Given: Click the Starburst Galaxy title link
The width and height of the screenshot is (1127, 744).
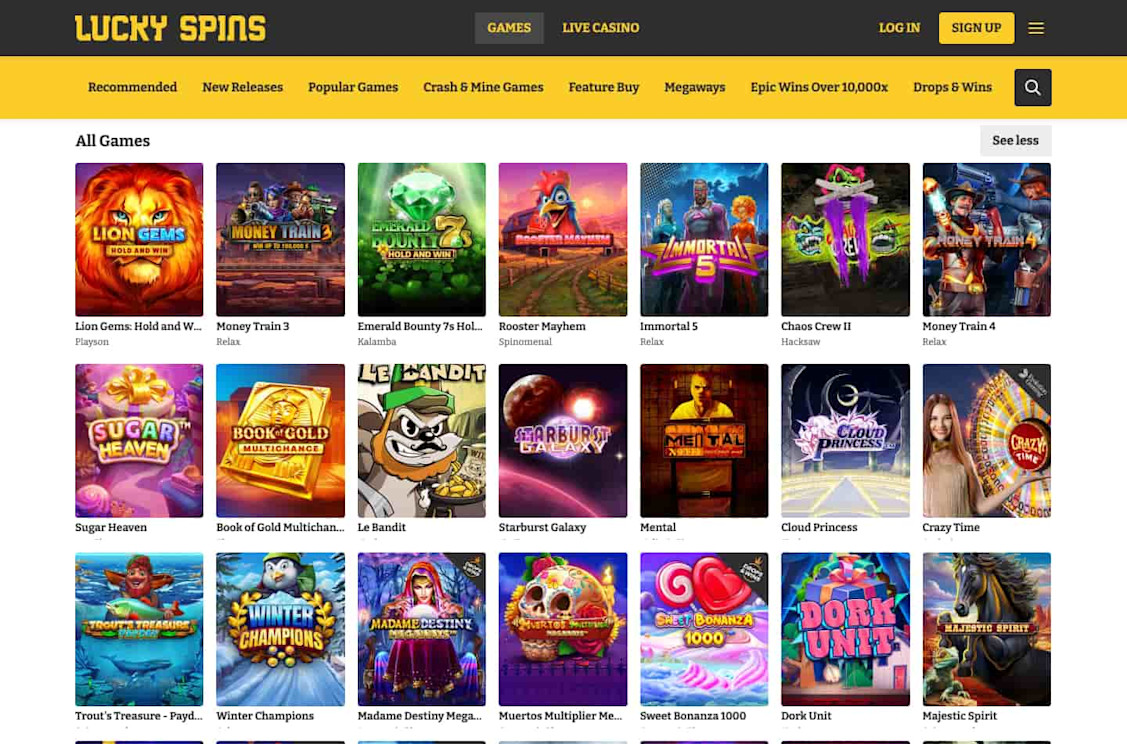Looking at the screenshot, I should tap(542, 527).
